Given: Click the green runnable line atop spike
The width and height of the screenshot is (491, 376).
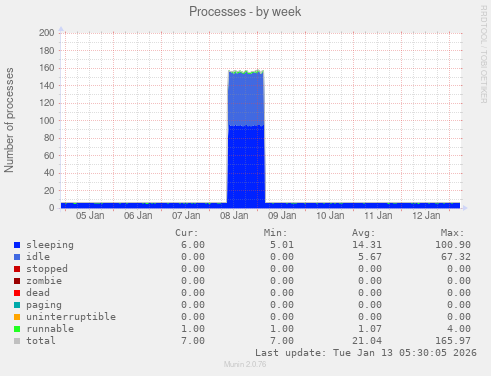Looking at the screenshot, I should click(246, 72).
